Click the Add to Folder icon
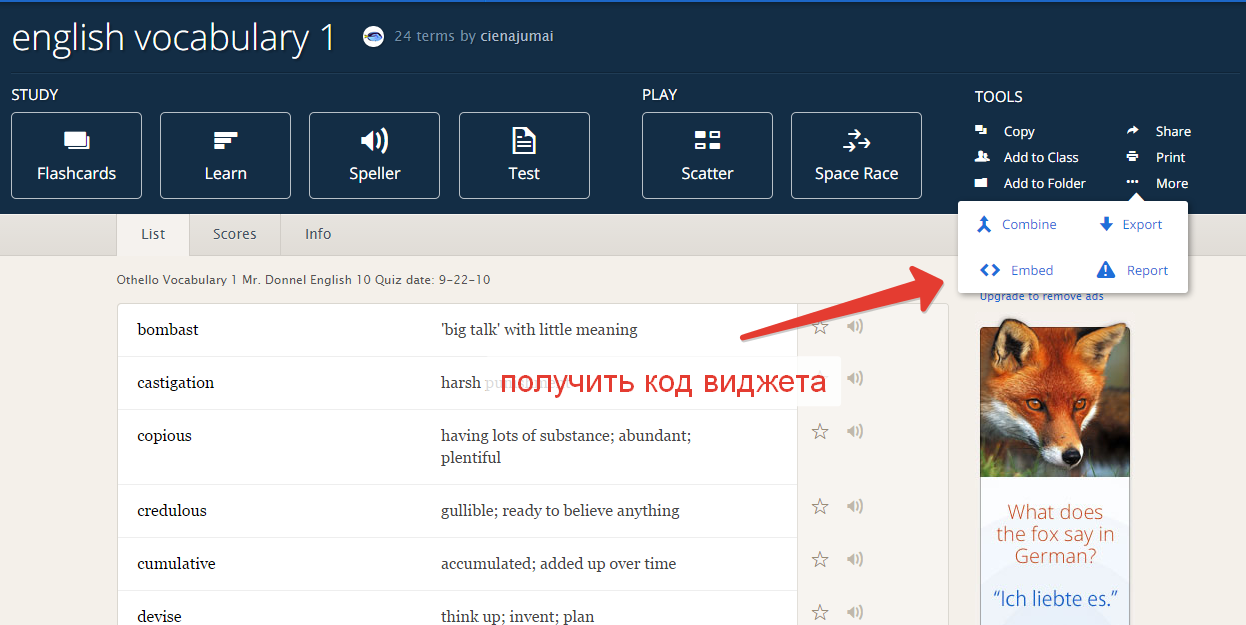Image resolution: width=1246 pixels, height=625 pixels. point(982,183)
